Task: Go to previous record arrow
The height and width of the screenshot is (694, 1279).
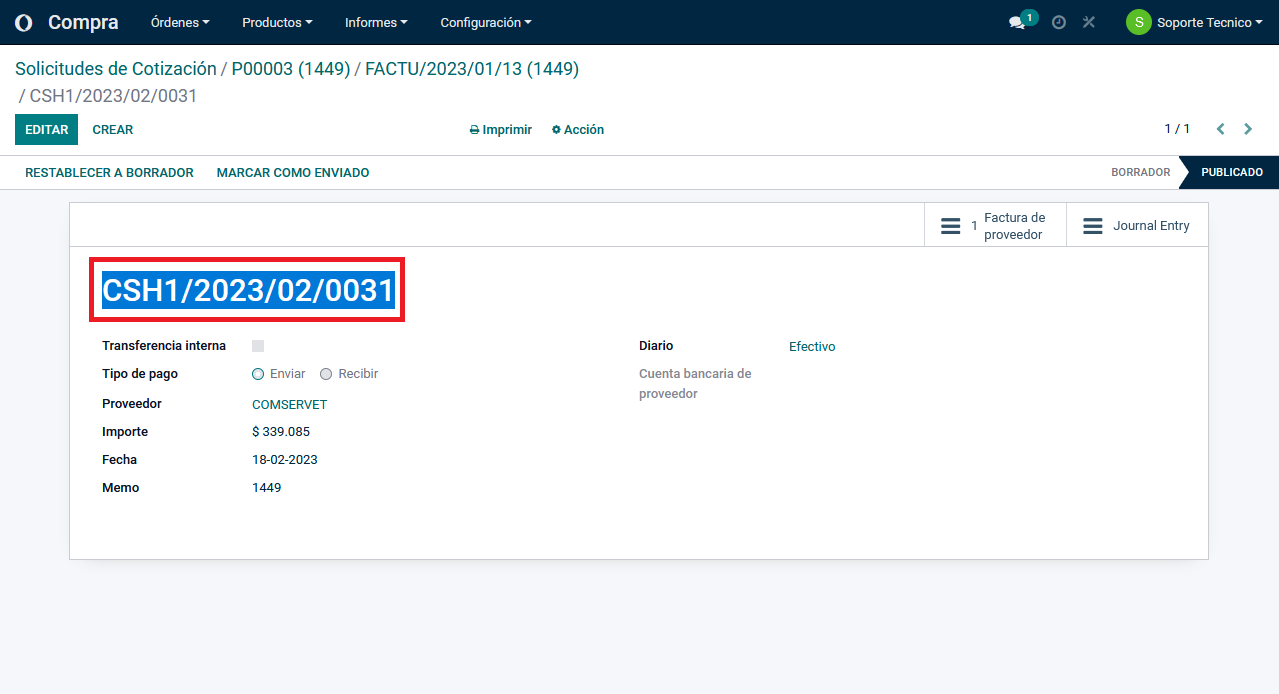Action: coord(1220,129)
